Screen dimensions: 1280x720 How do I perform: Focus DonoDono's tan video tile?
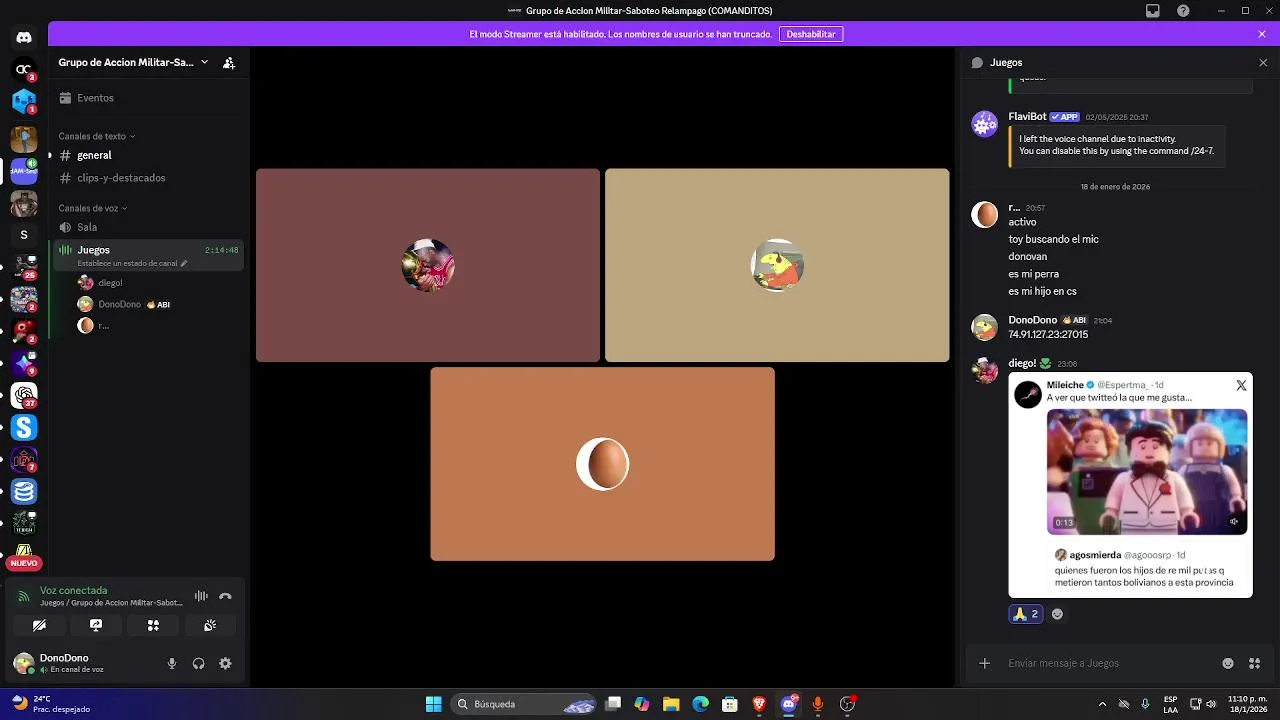(x=777, y=265)
